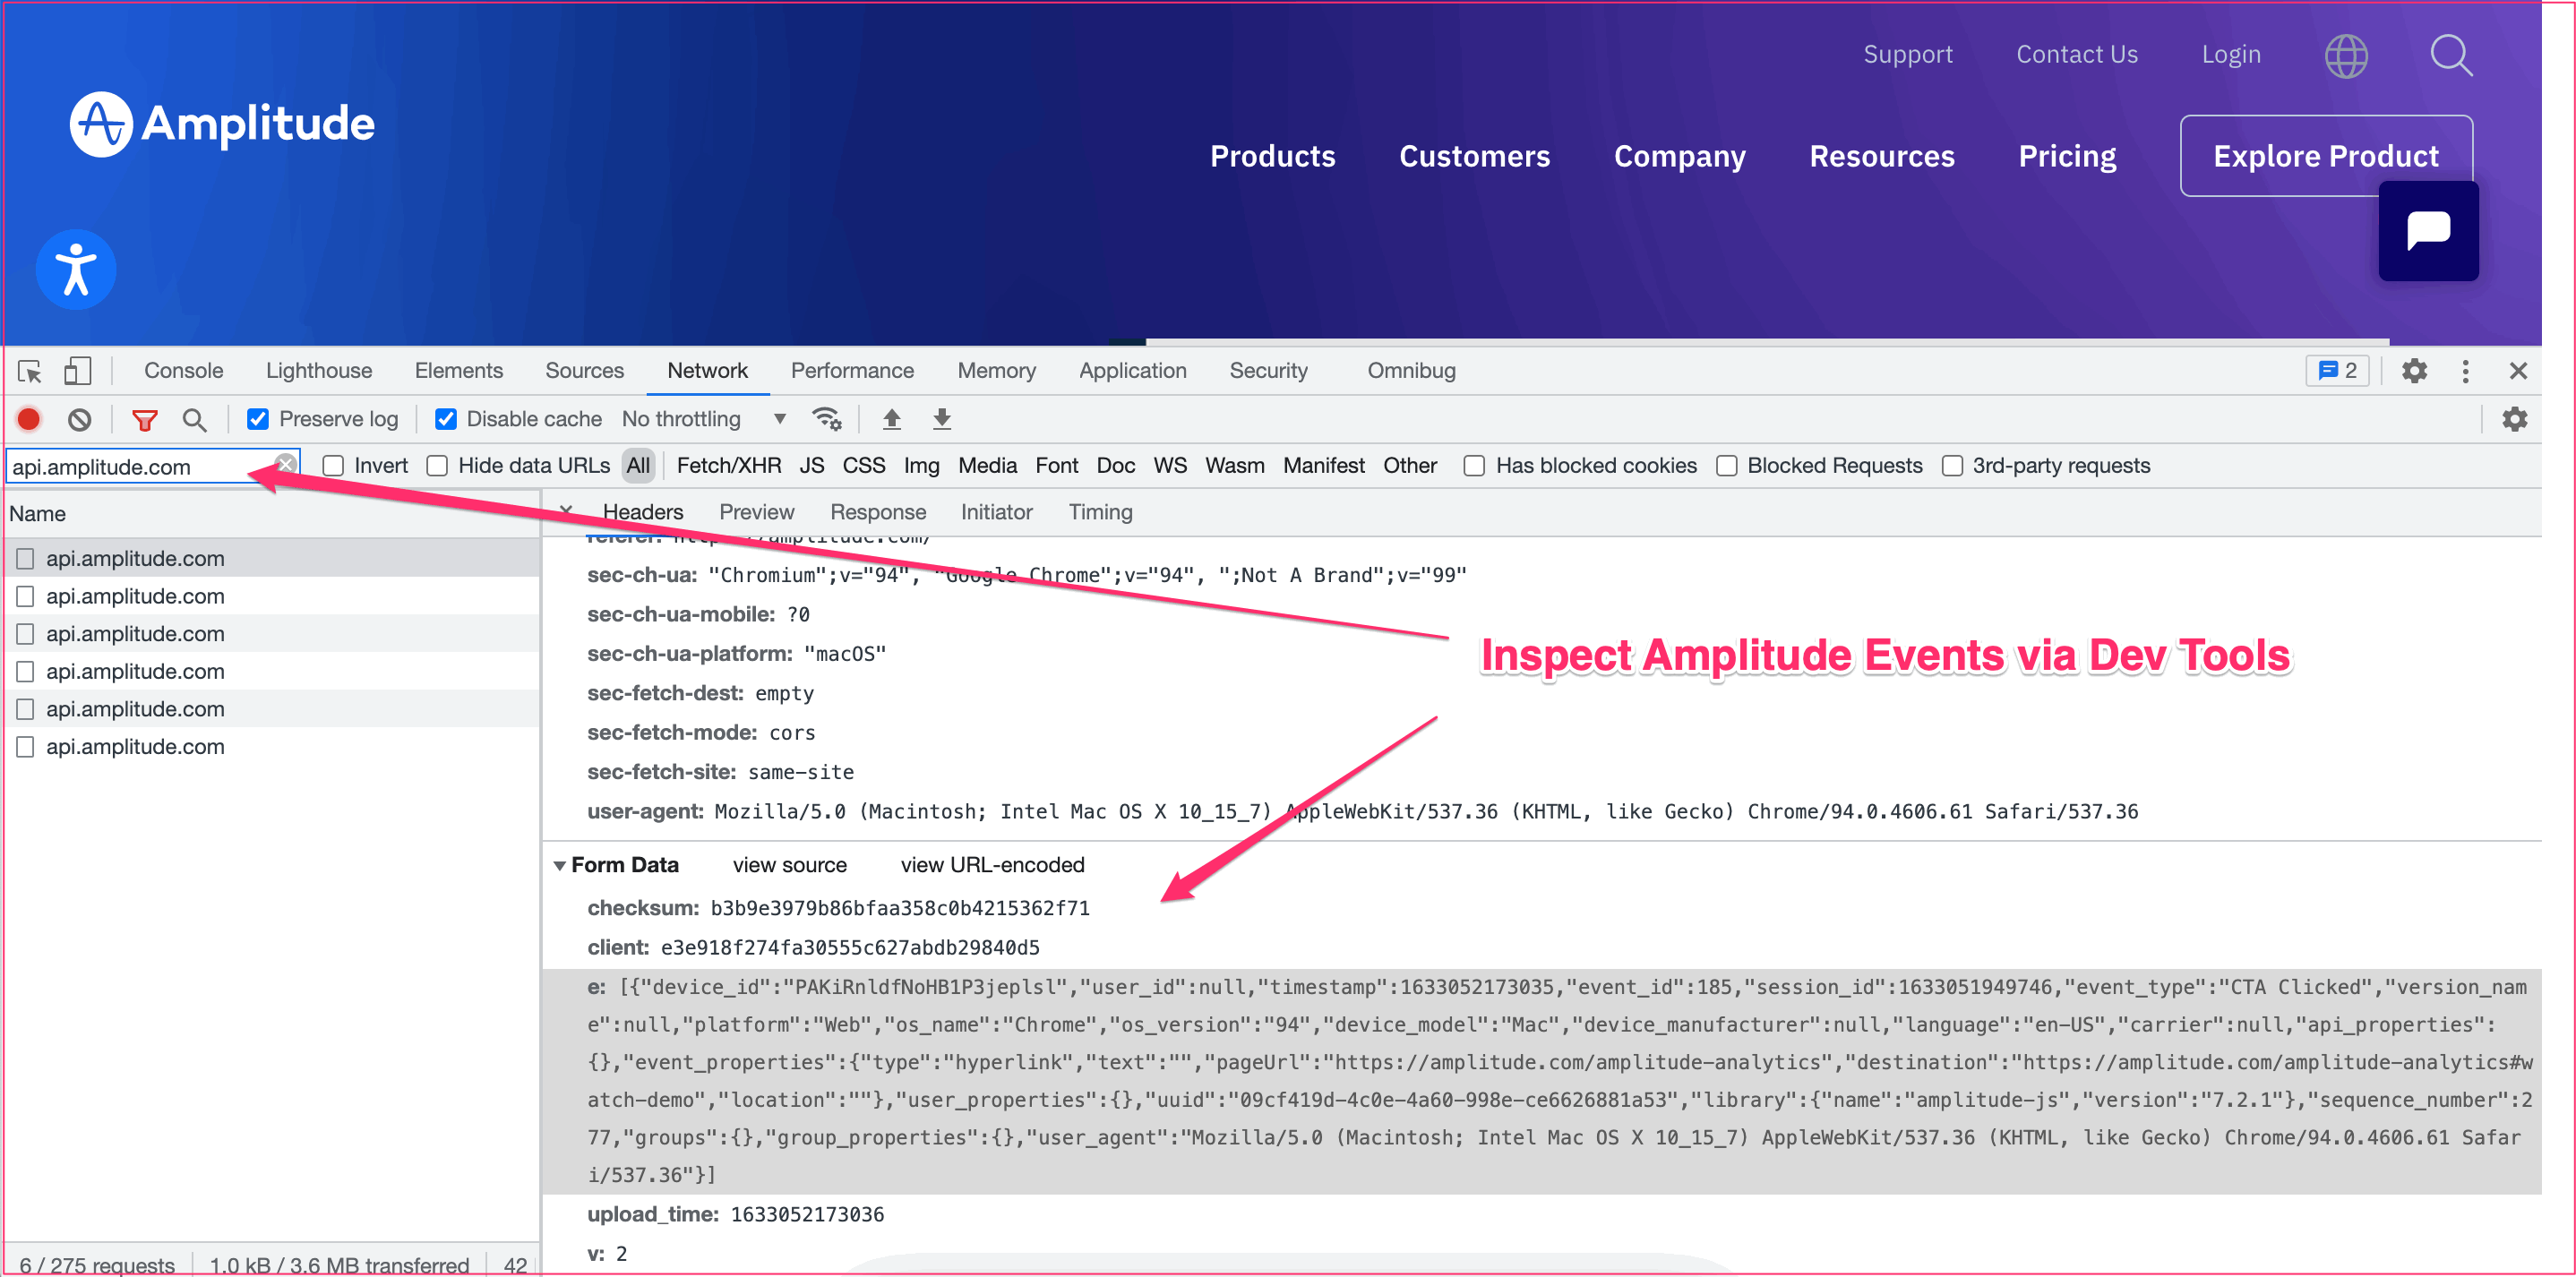2576x1277 pixels.
Task: Click view URL-encoded link
Action: pyautogui.click(x=992, y=865)
